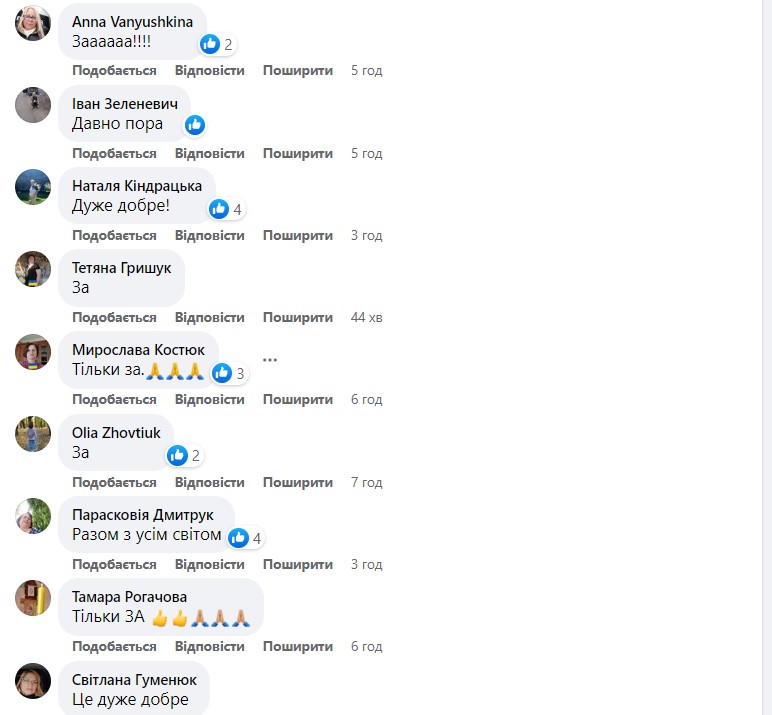The image size is (772, 715).
Task: Open like reactions on Мирослава Костюк's comment
Action: click(229, 373)
